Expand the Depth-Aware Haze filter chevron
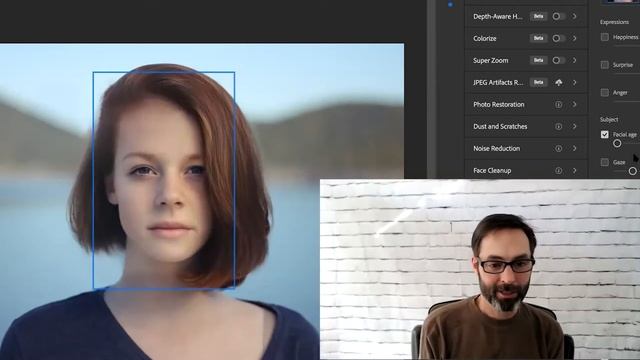 pyautogui.click(x=575, y=16)
